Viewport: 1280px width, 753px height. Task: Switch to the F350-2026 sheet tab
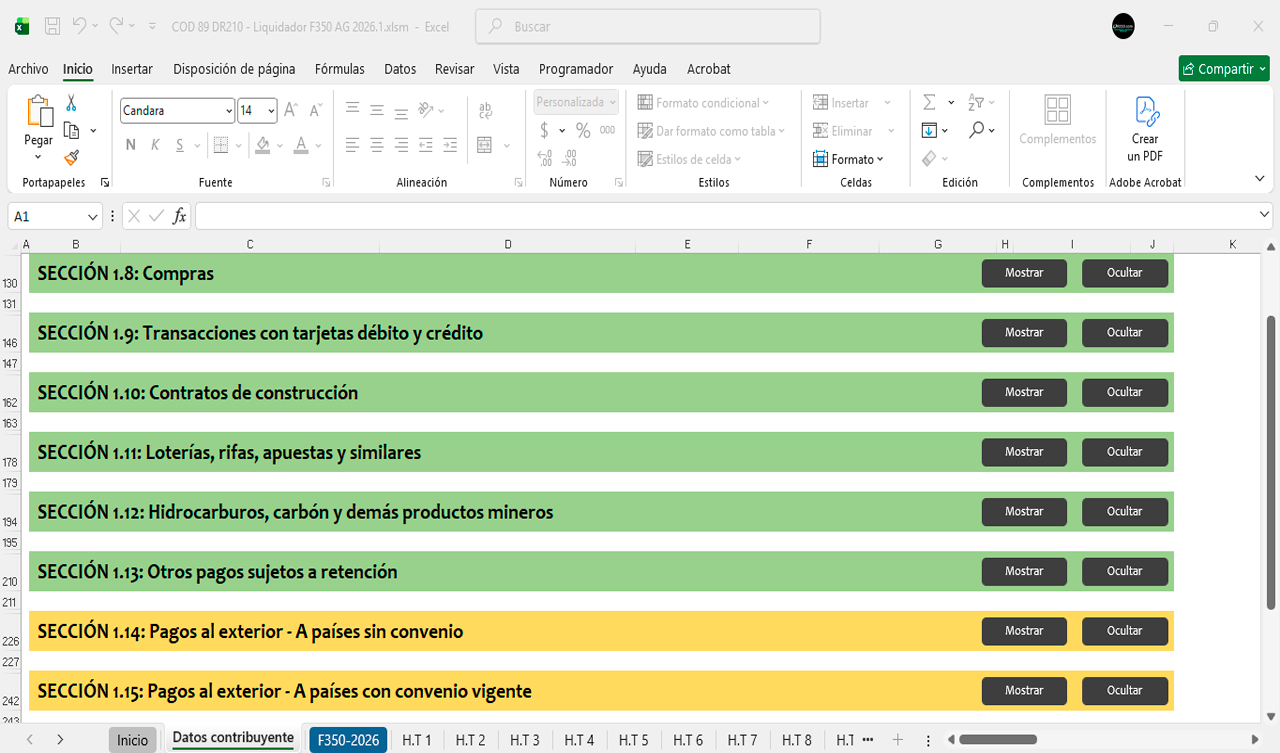348,740
